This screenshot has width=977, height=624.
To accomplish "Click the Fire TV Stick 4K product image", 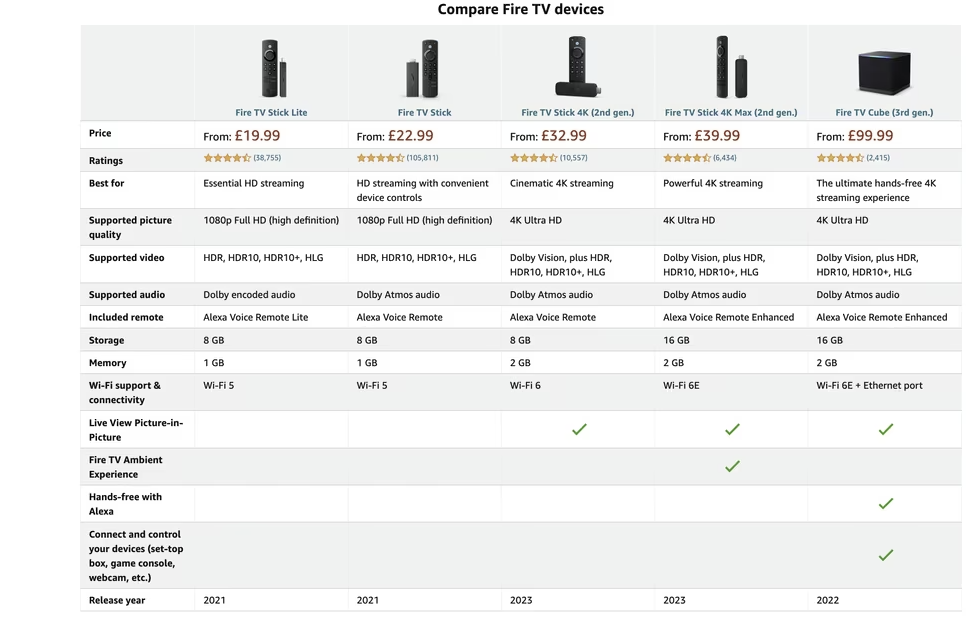I will [578, 68].
